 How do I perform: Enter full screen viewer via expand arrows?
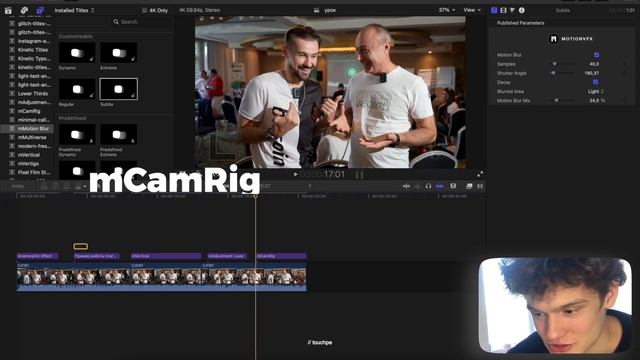pos(480,174)
